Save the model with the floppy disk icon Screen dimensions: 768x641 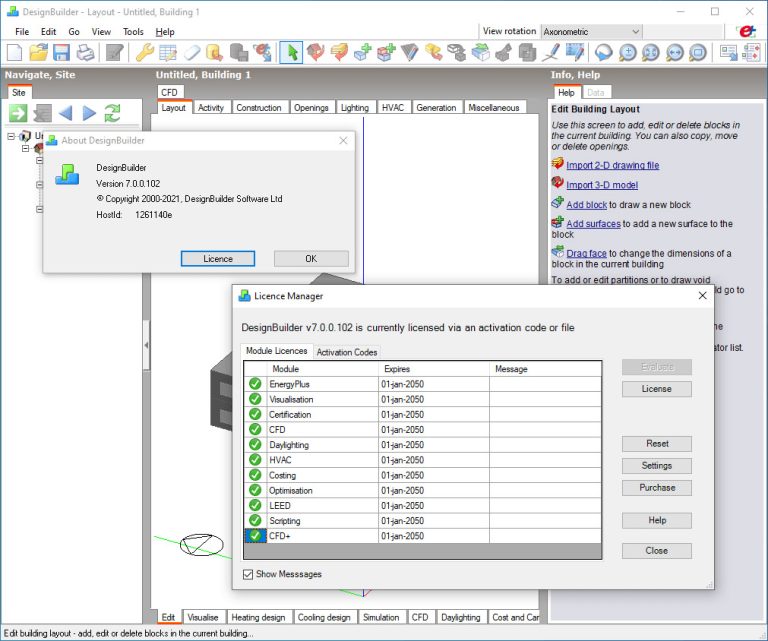pos(61,52)
